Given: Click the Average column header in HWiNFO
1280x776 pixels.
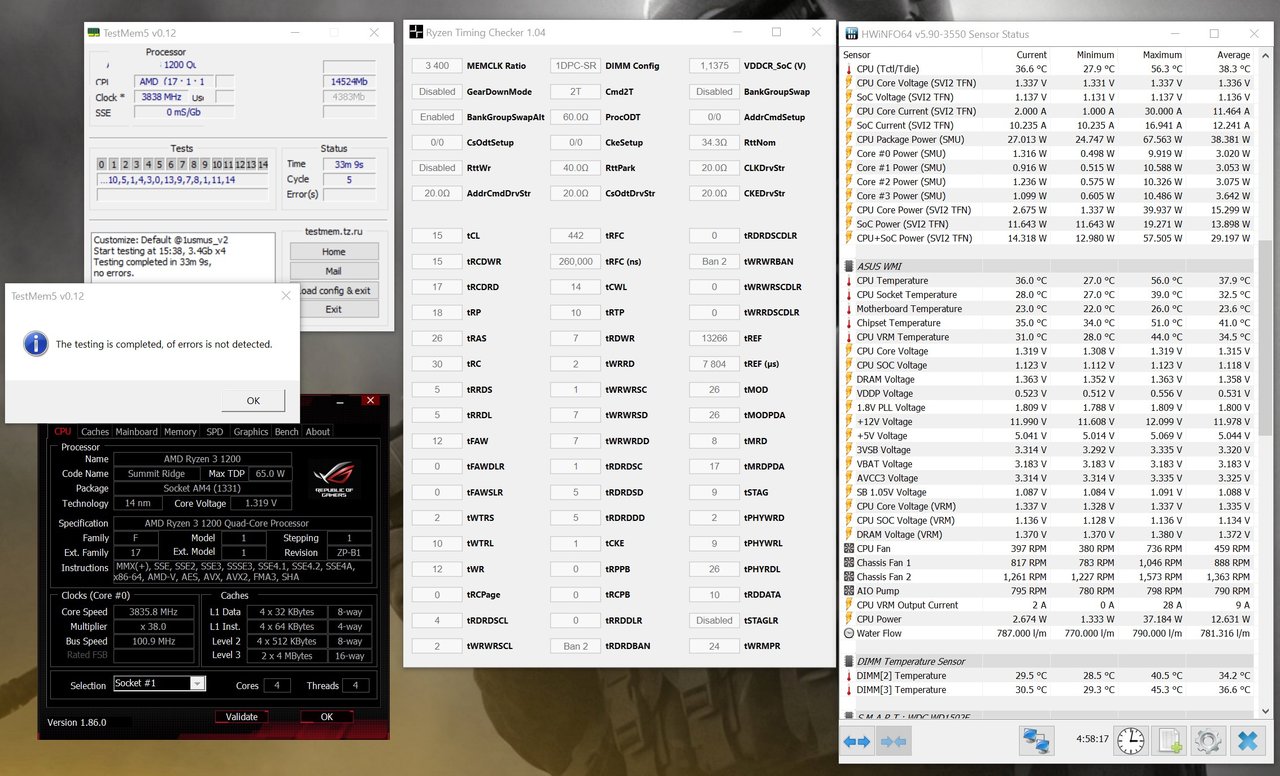Looking at the screenshot, I should (x=1233, y=55).
